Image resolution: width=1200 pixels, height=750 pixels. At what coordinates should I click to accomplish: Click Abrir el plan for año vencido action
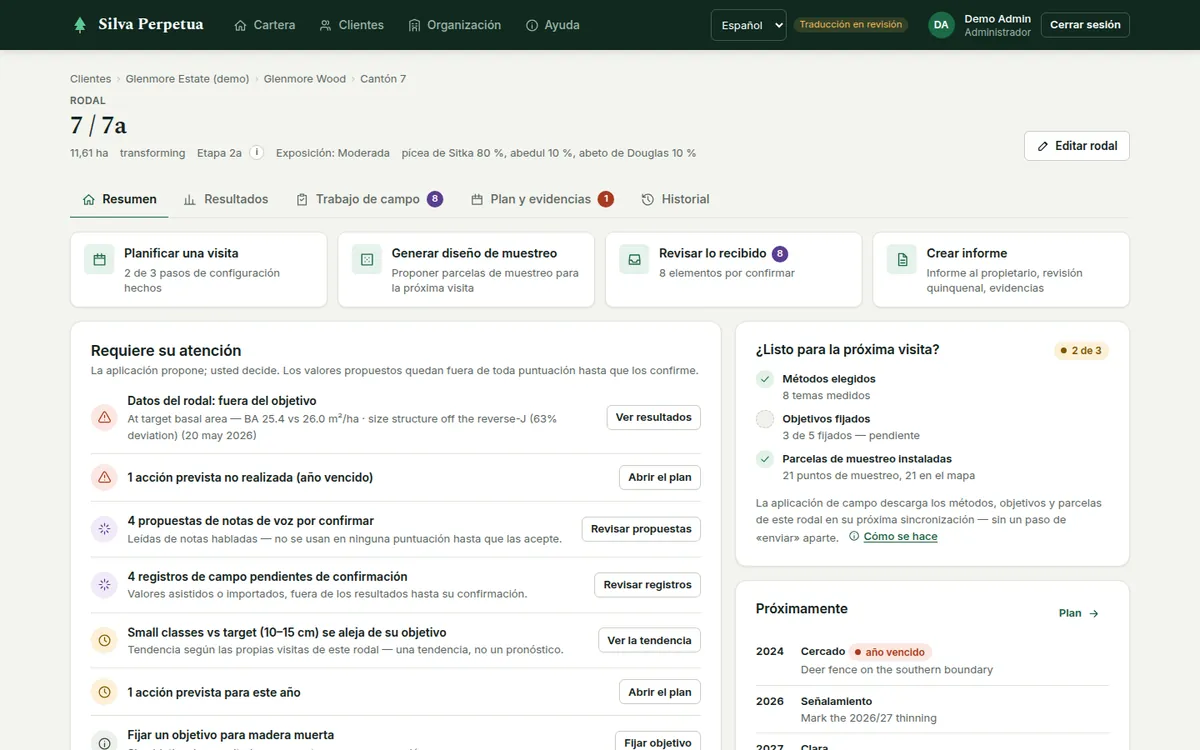click(x=660, y=478)
